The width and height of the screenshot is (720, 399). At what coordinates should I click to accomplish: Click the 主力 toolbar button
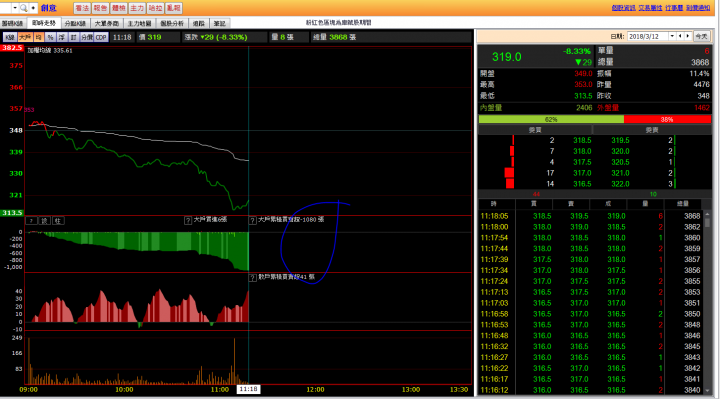click(137, 8)
